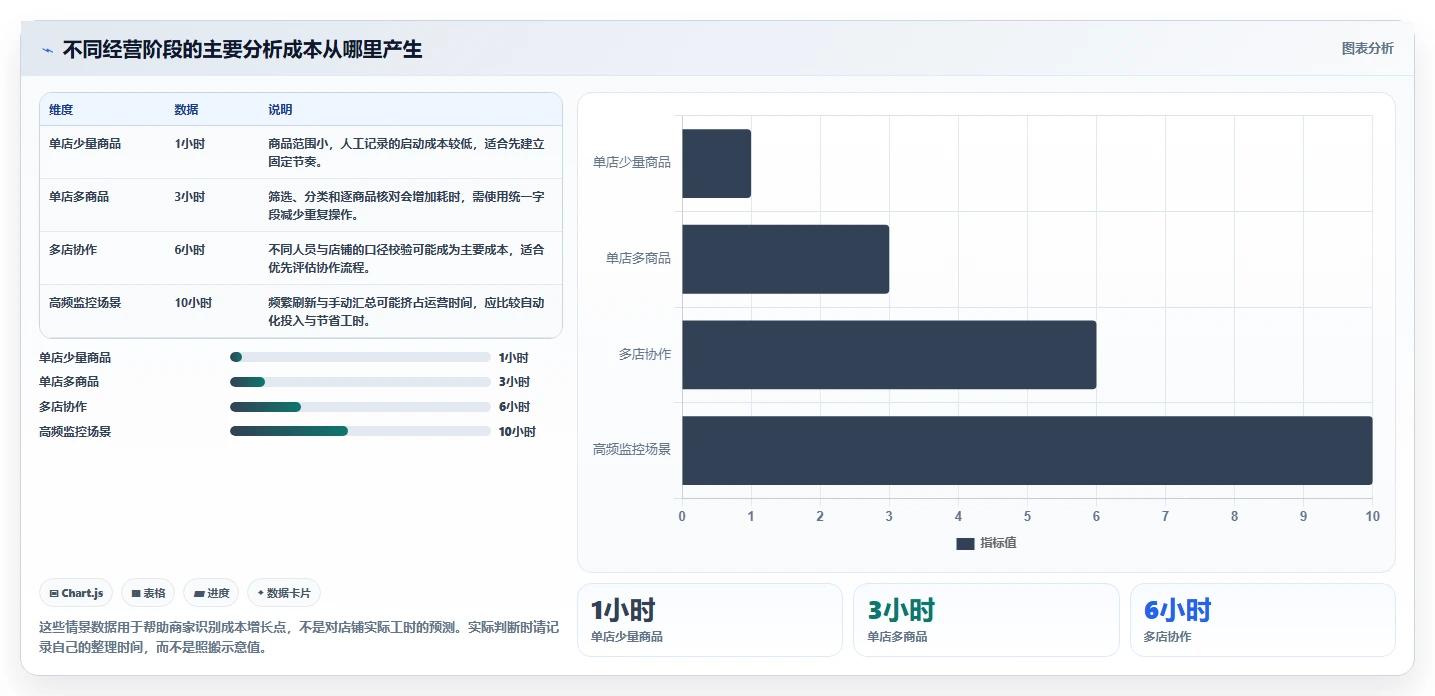Click the 3小时 value in the table

click(x=189, y=197)
